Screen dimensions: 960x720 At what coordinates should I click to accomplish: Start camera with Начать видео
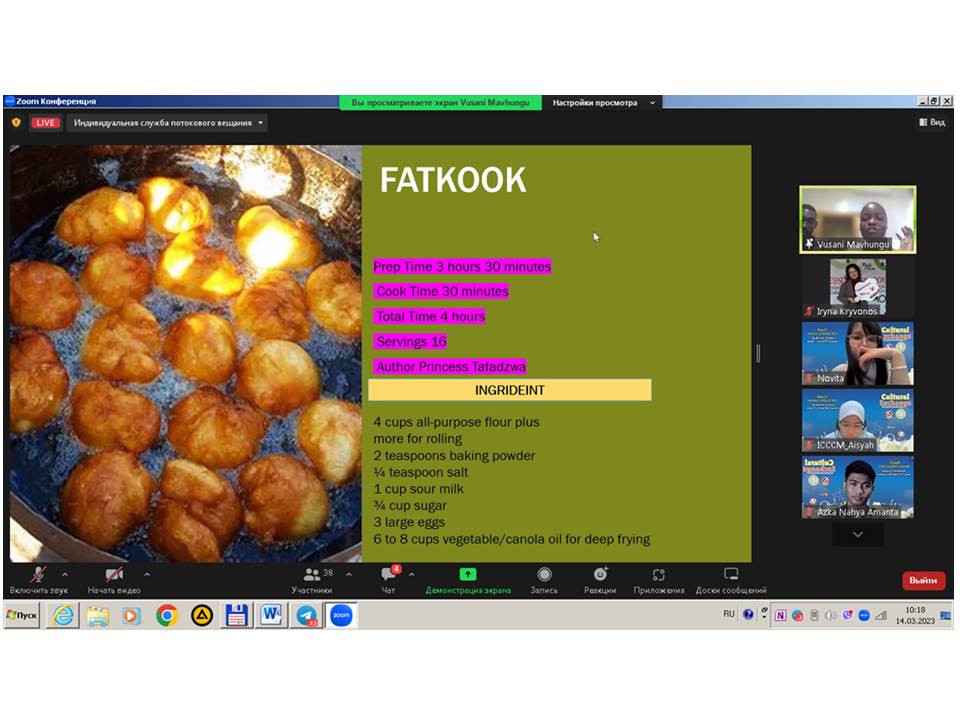point(114,580)
